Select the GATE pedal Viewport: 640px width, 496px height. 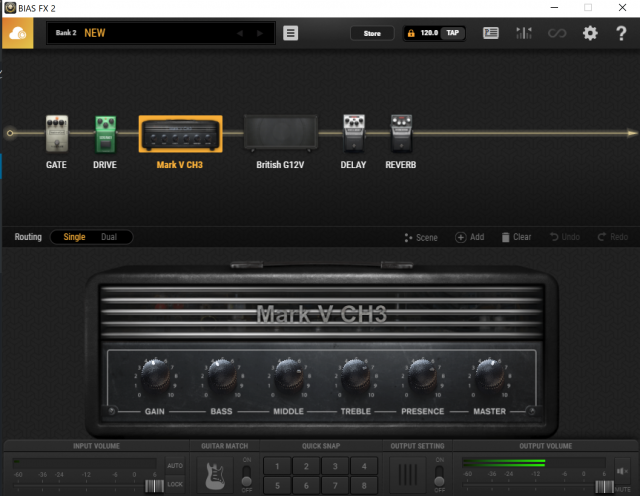pyautogui.click(x=57, y=133)
